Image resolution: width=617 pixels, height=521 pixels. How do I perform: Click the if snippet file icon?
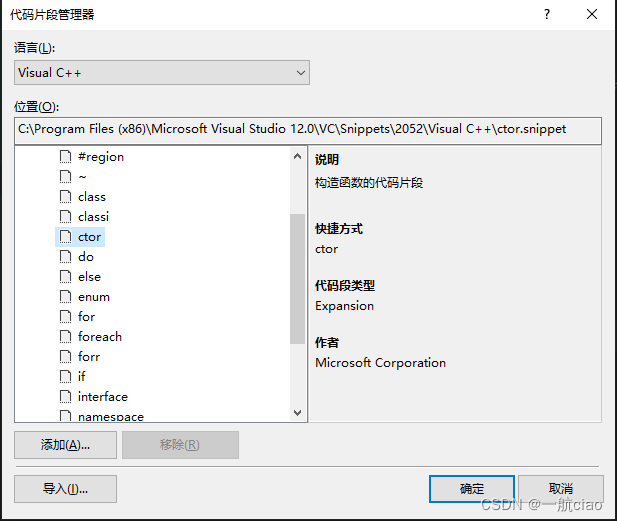pos(65,377)
